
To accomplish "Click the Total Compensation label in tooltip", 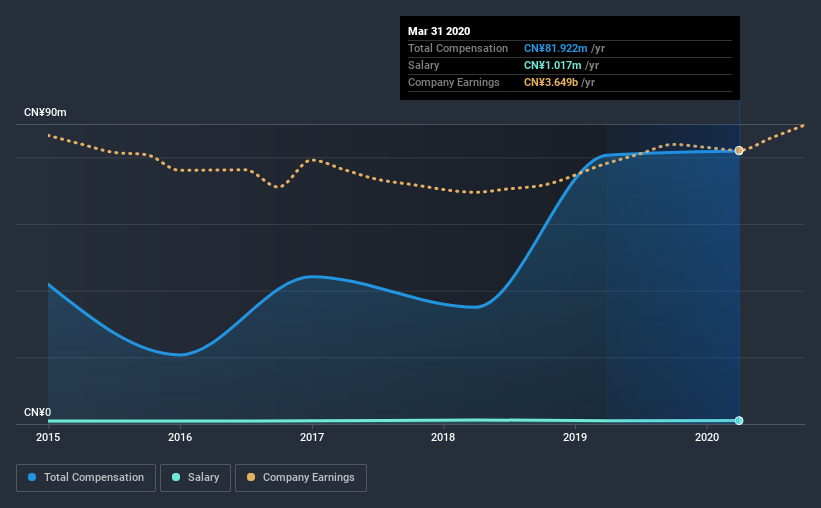I will [458, 48].
